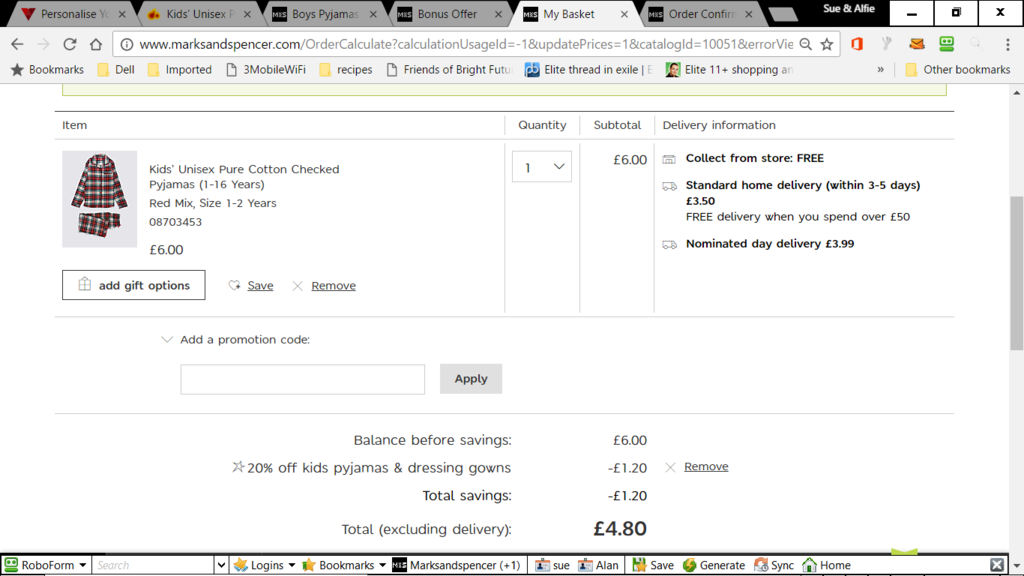The width and height of the screenshot is (1024, 576).
Task: Open the pyjamas product thumbnail
Action: pyautogui.click(x=99, y=199)
